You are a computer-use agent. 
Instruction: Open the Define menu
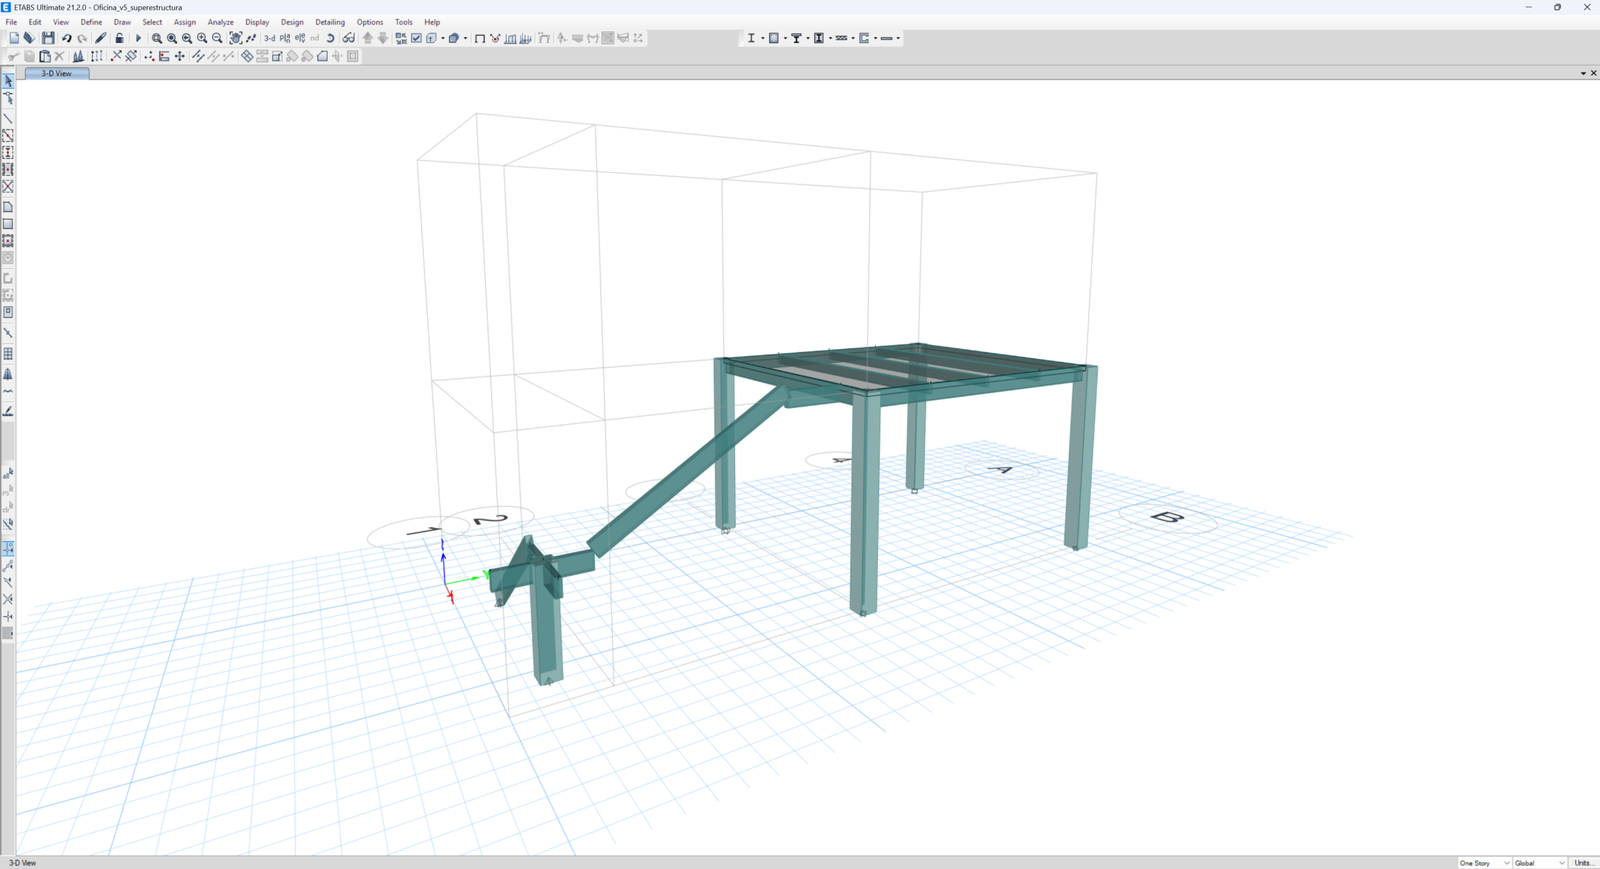coord(91,22)
